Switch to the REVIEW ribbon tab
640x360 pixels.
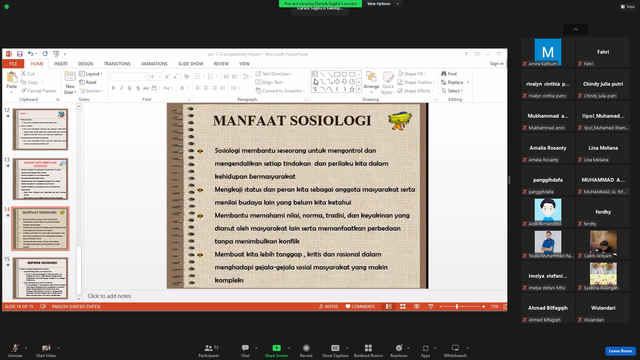(221, 64)
